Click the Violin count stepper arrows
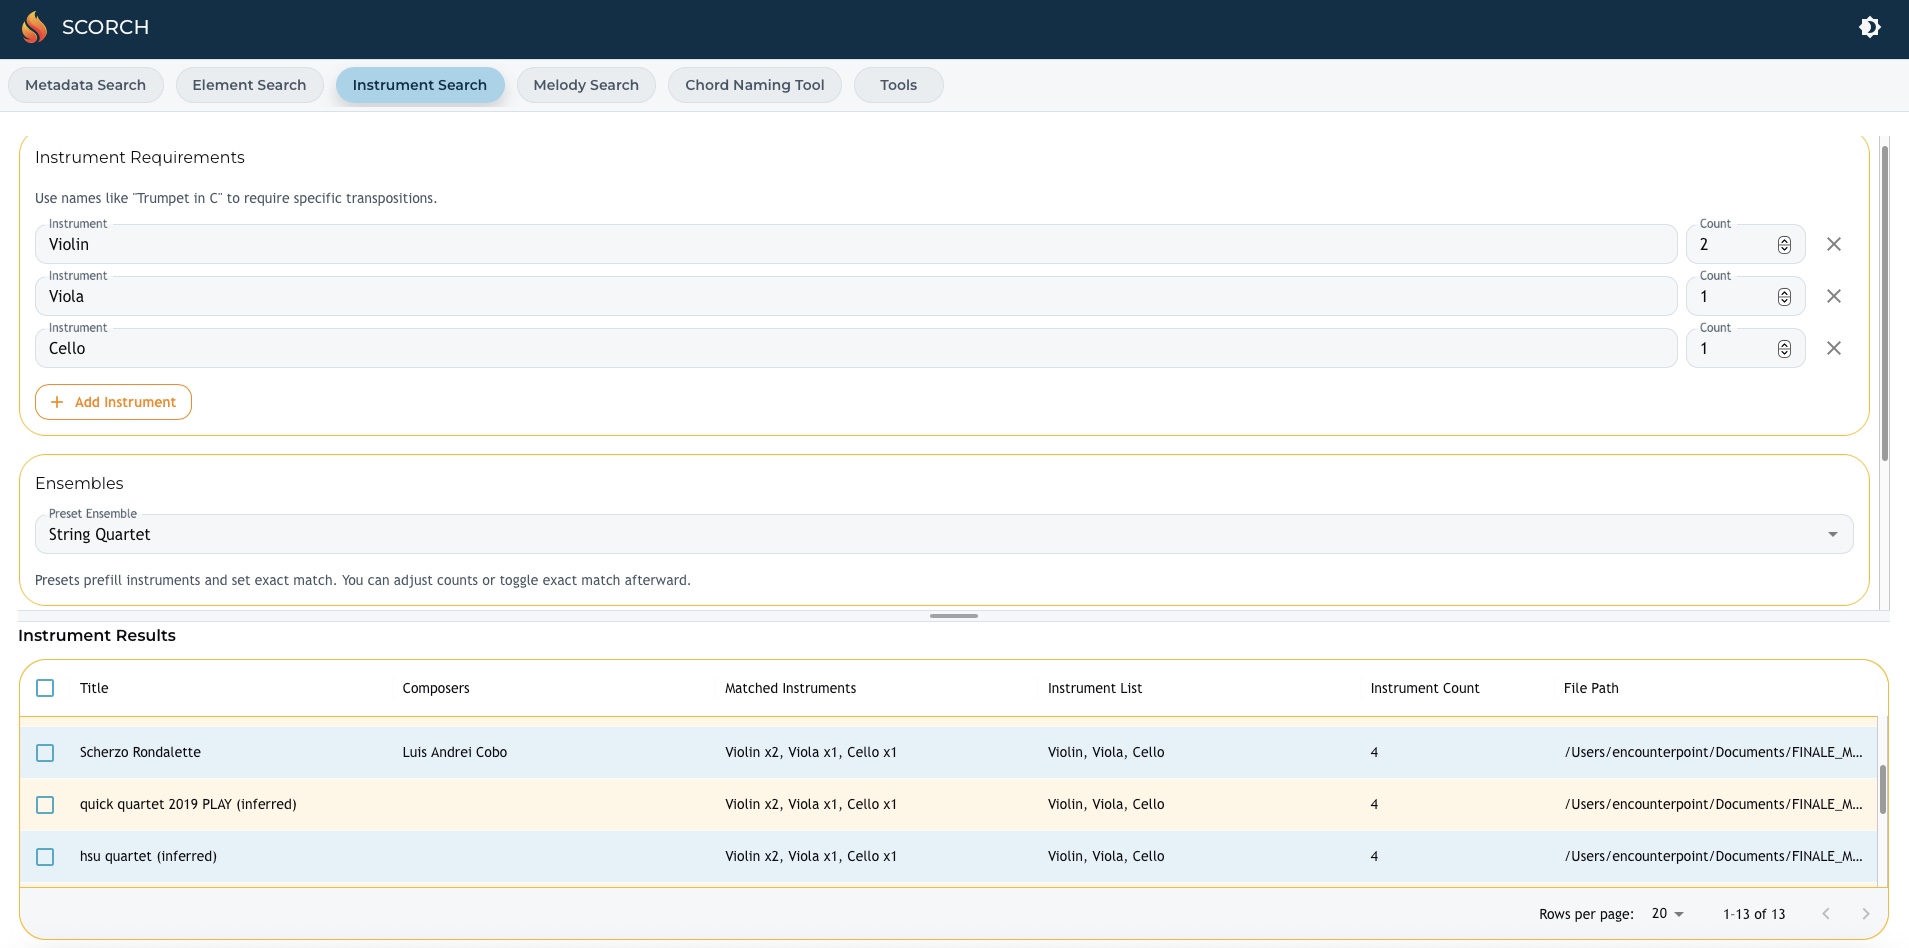The width and height of the screenshot is (1909, 948). tap(1783, 245)
